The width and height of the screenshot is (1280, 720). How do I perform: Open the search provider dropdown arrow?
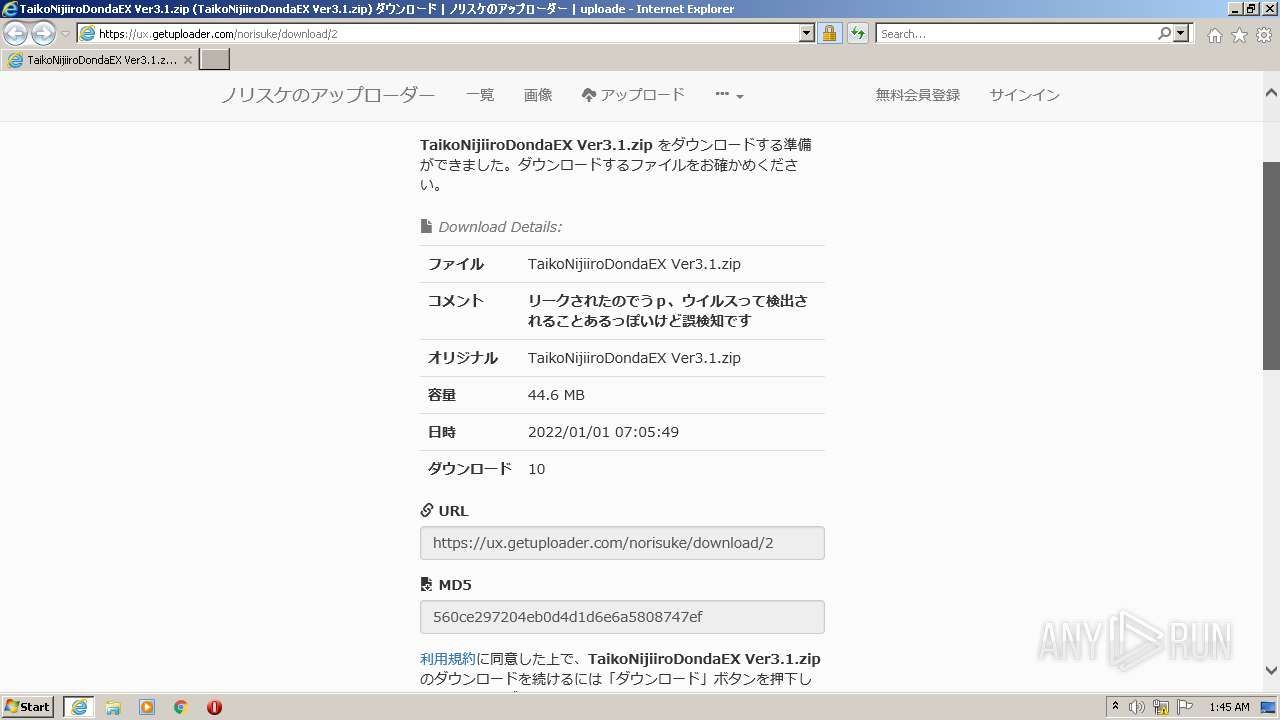point(1182,34)
